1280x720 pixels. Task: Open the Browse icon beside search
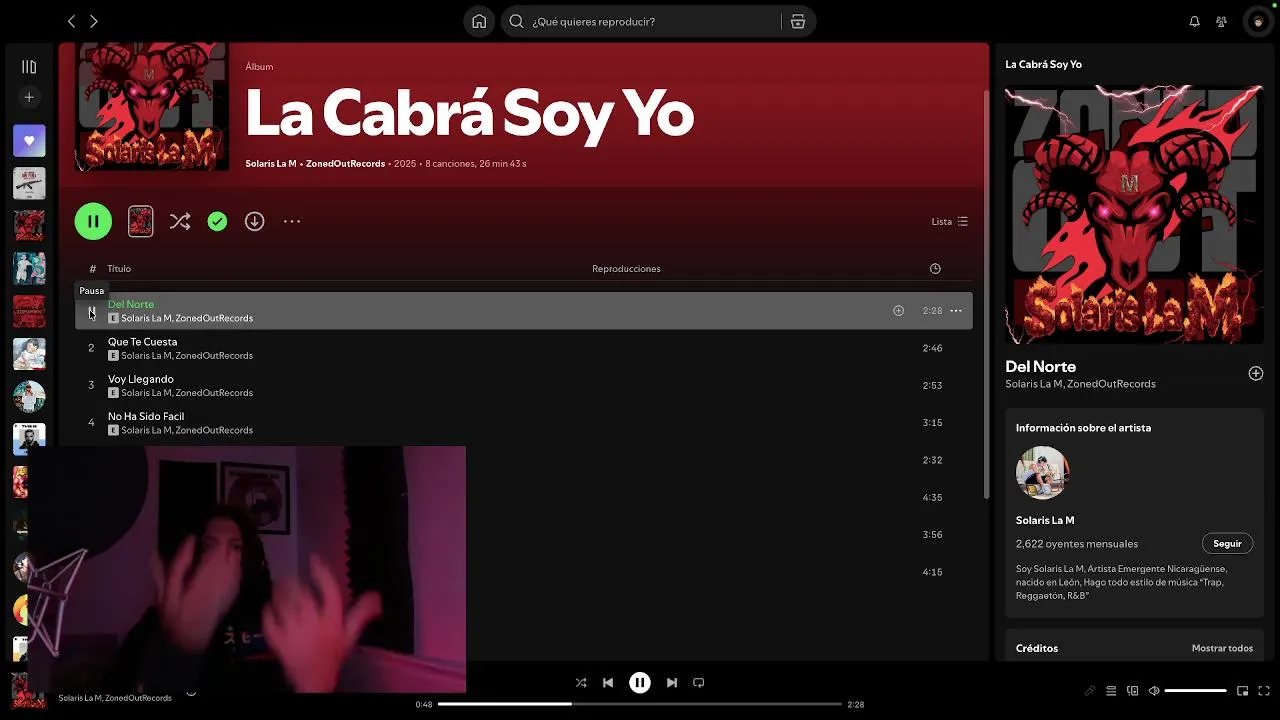[x=798, y=21]
